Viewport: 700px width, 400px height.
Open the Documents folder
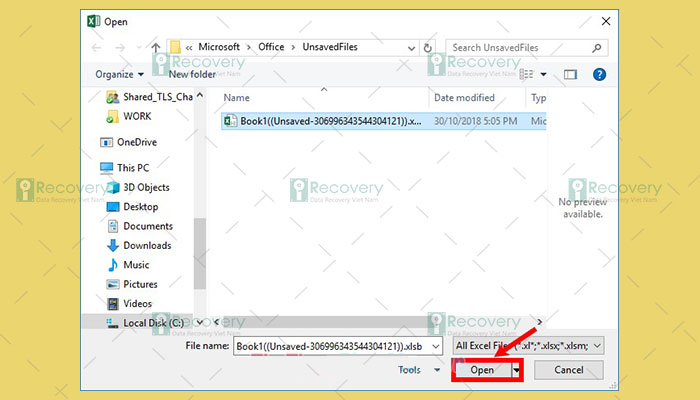(140, 226)
